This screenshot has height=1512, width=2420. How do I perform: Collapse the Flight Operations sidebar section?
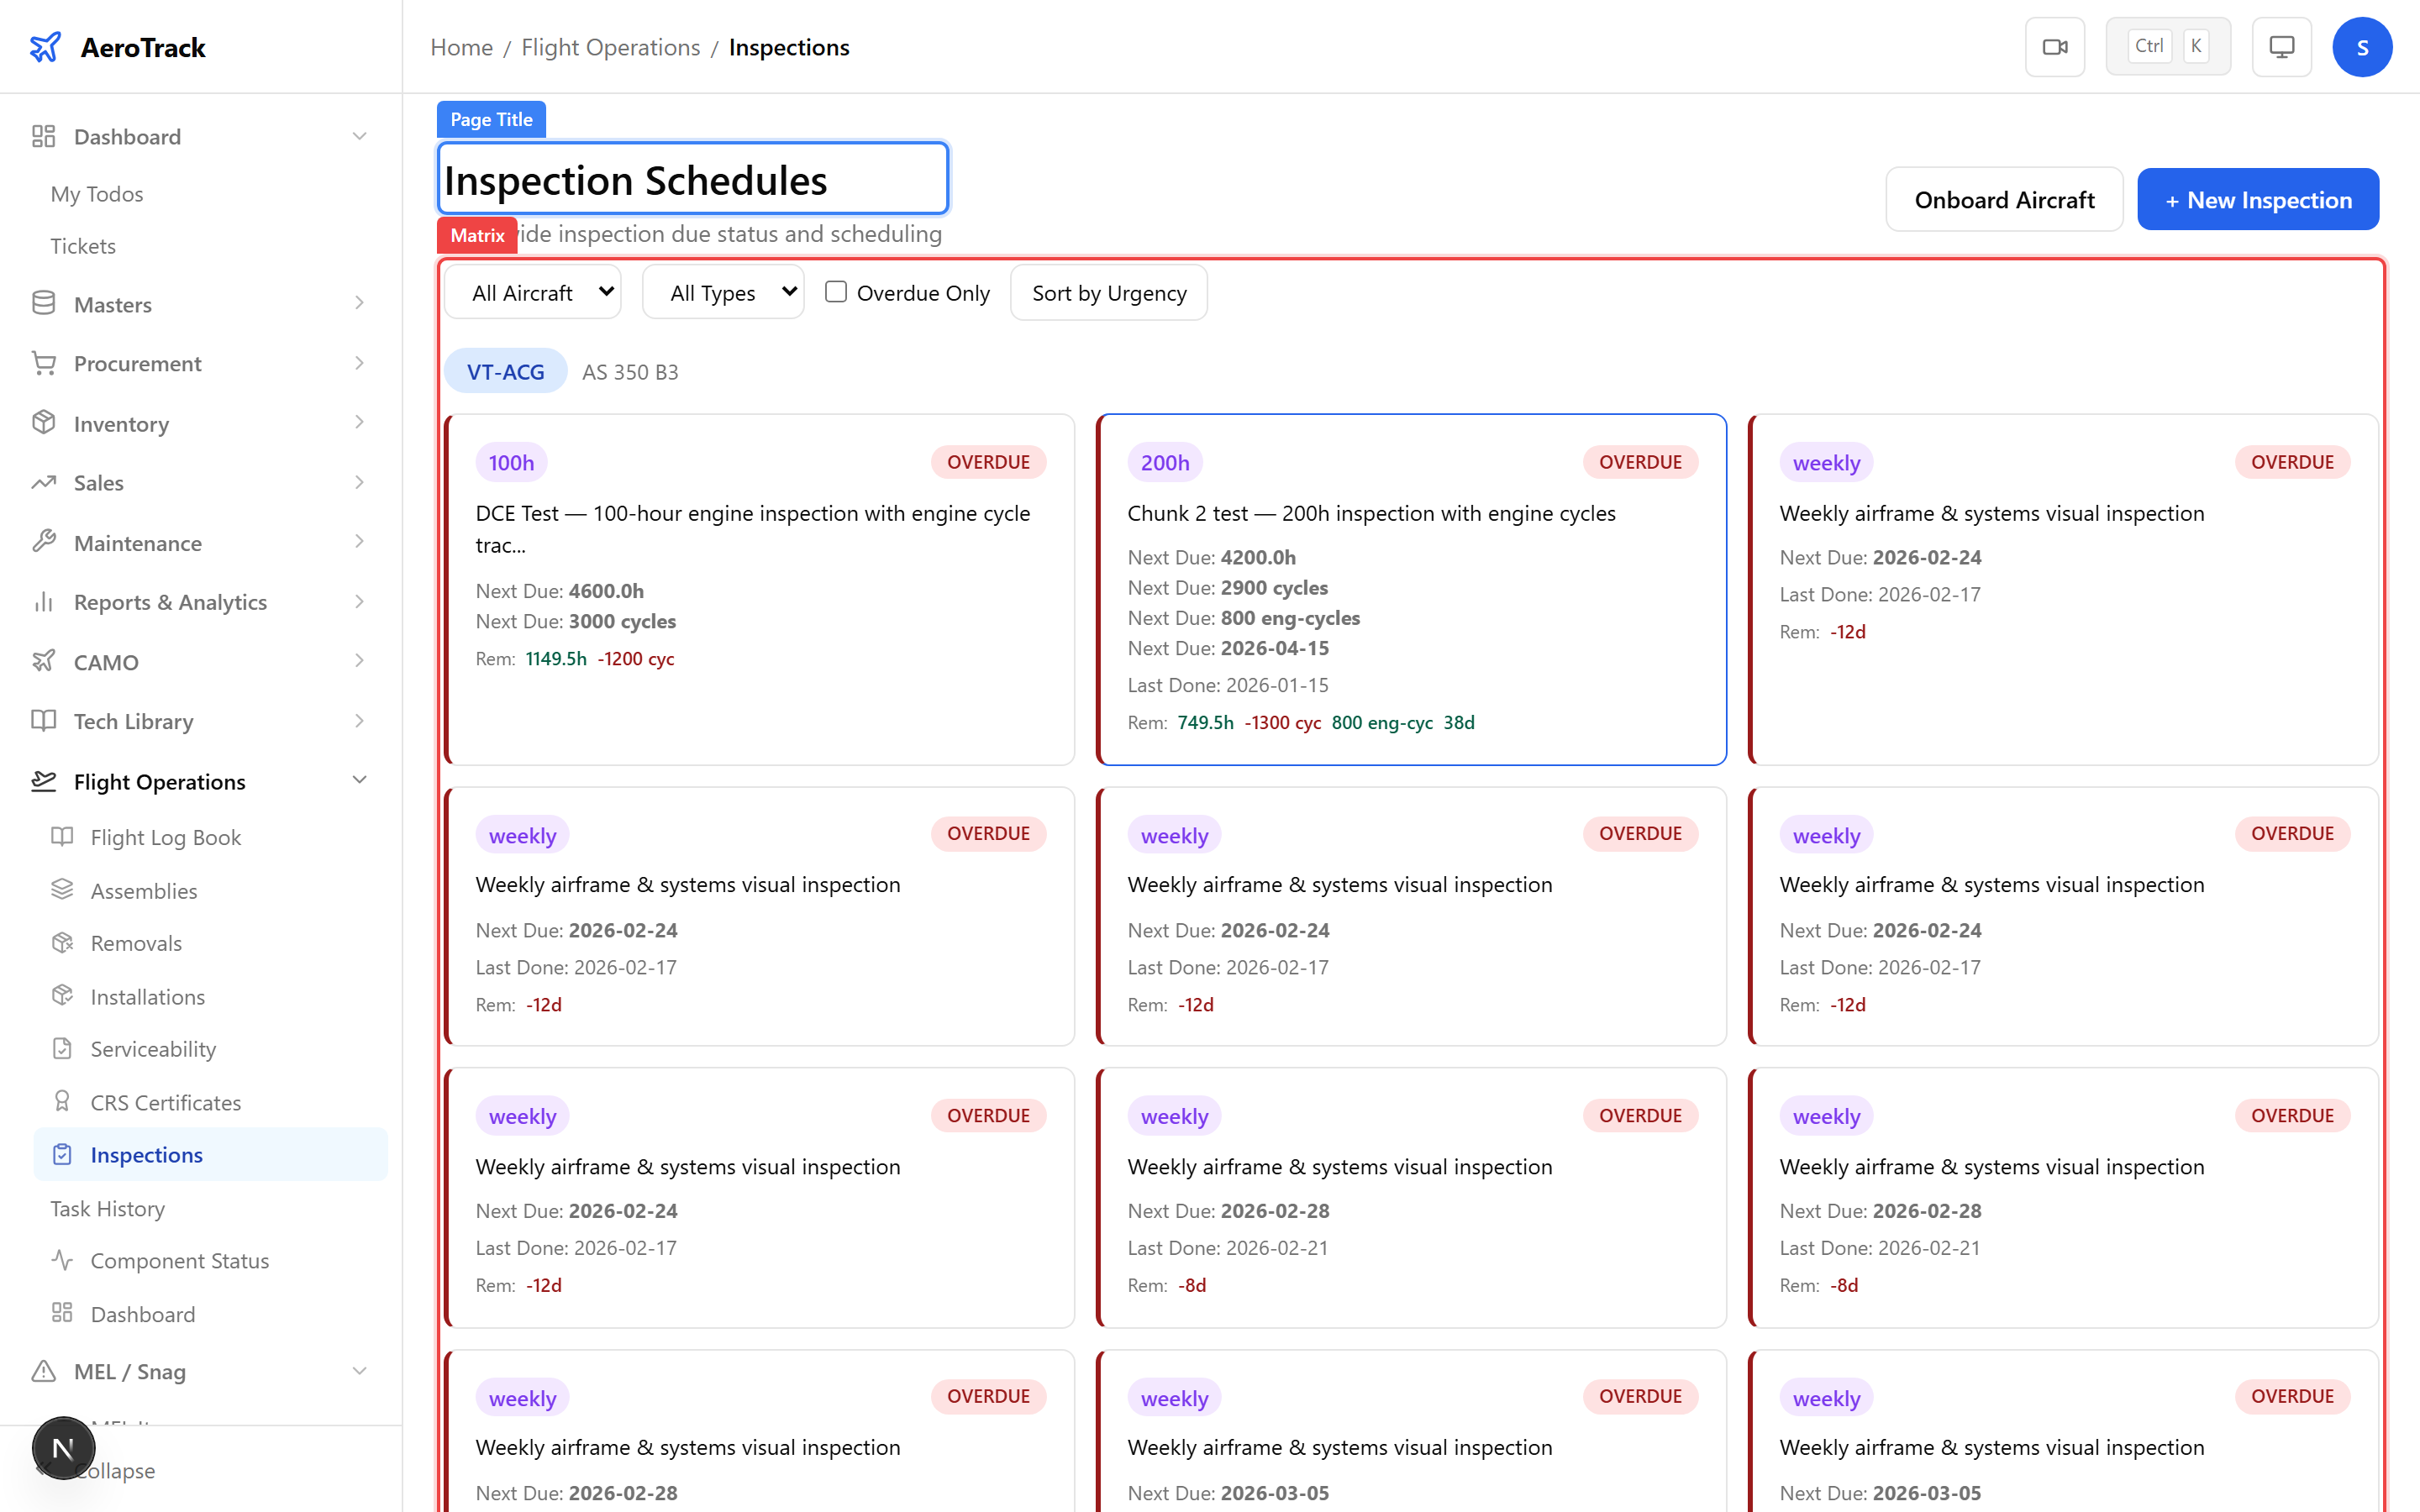pyautogui.click(x=360, y=781)
